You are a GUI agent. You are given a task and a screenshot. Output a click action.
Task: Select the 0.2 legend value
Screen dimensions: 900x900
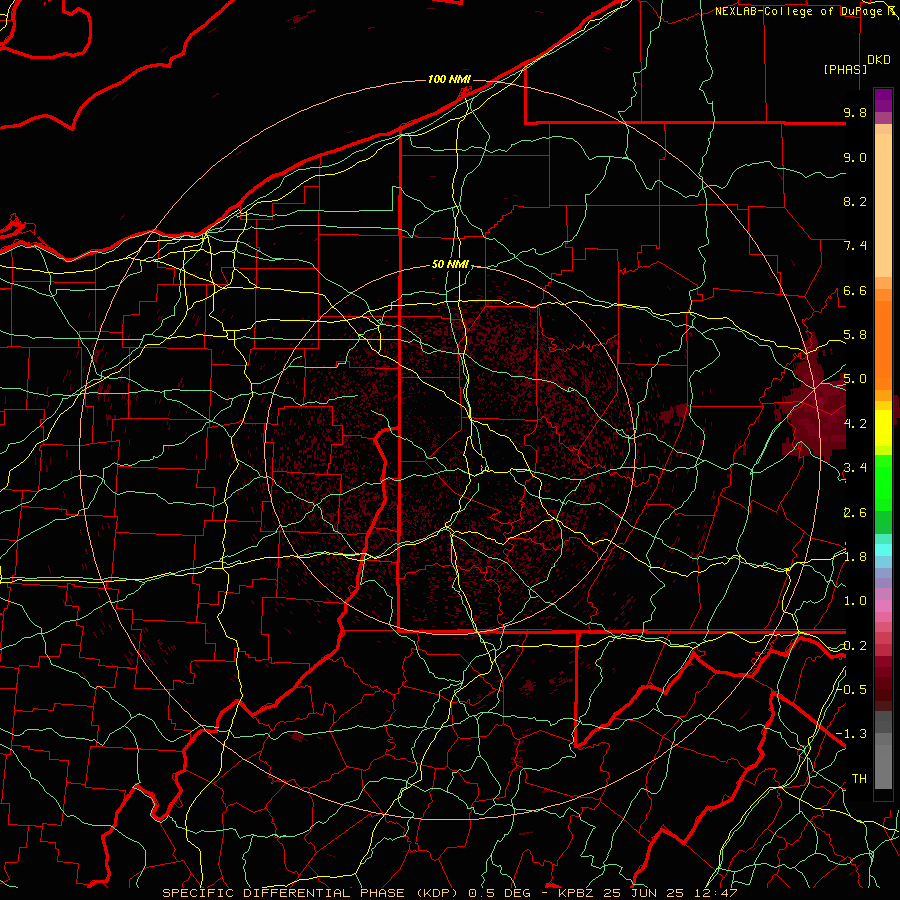[855, 646]
